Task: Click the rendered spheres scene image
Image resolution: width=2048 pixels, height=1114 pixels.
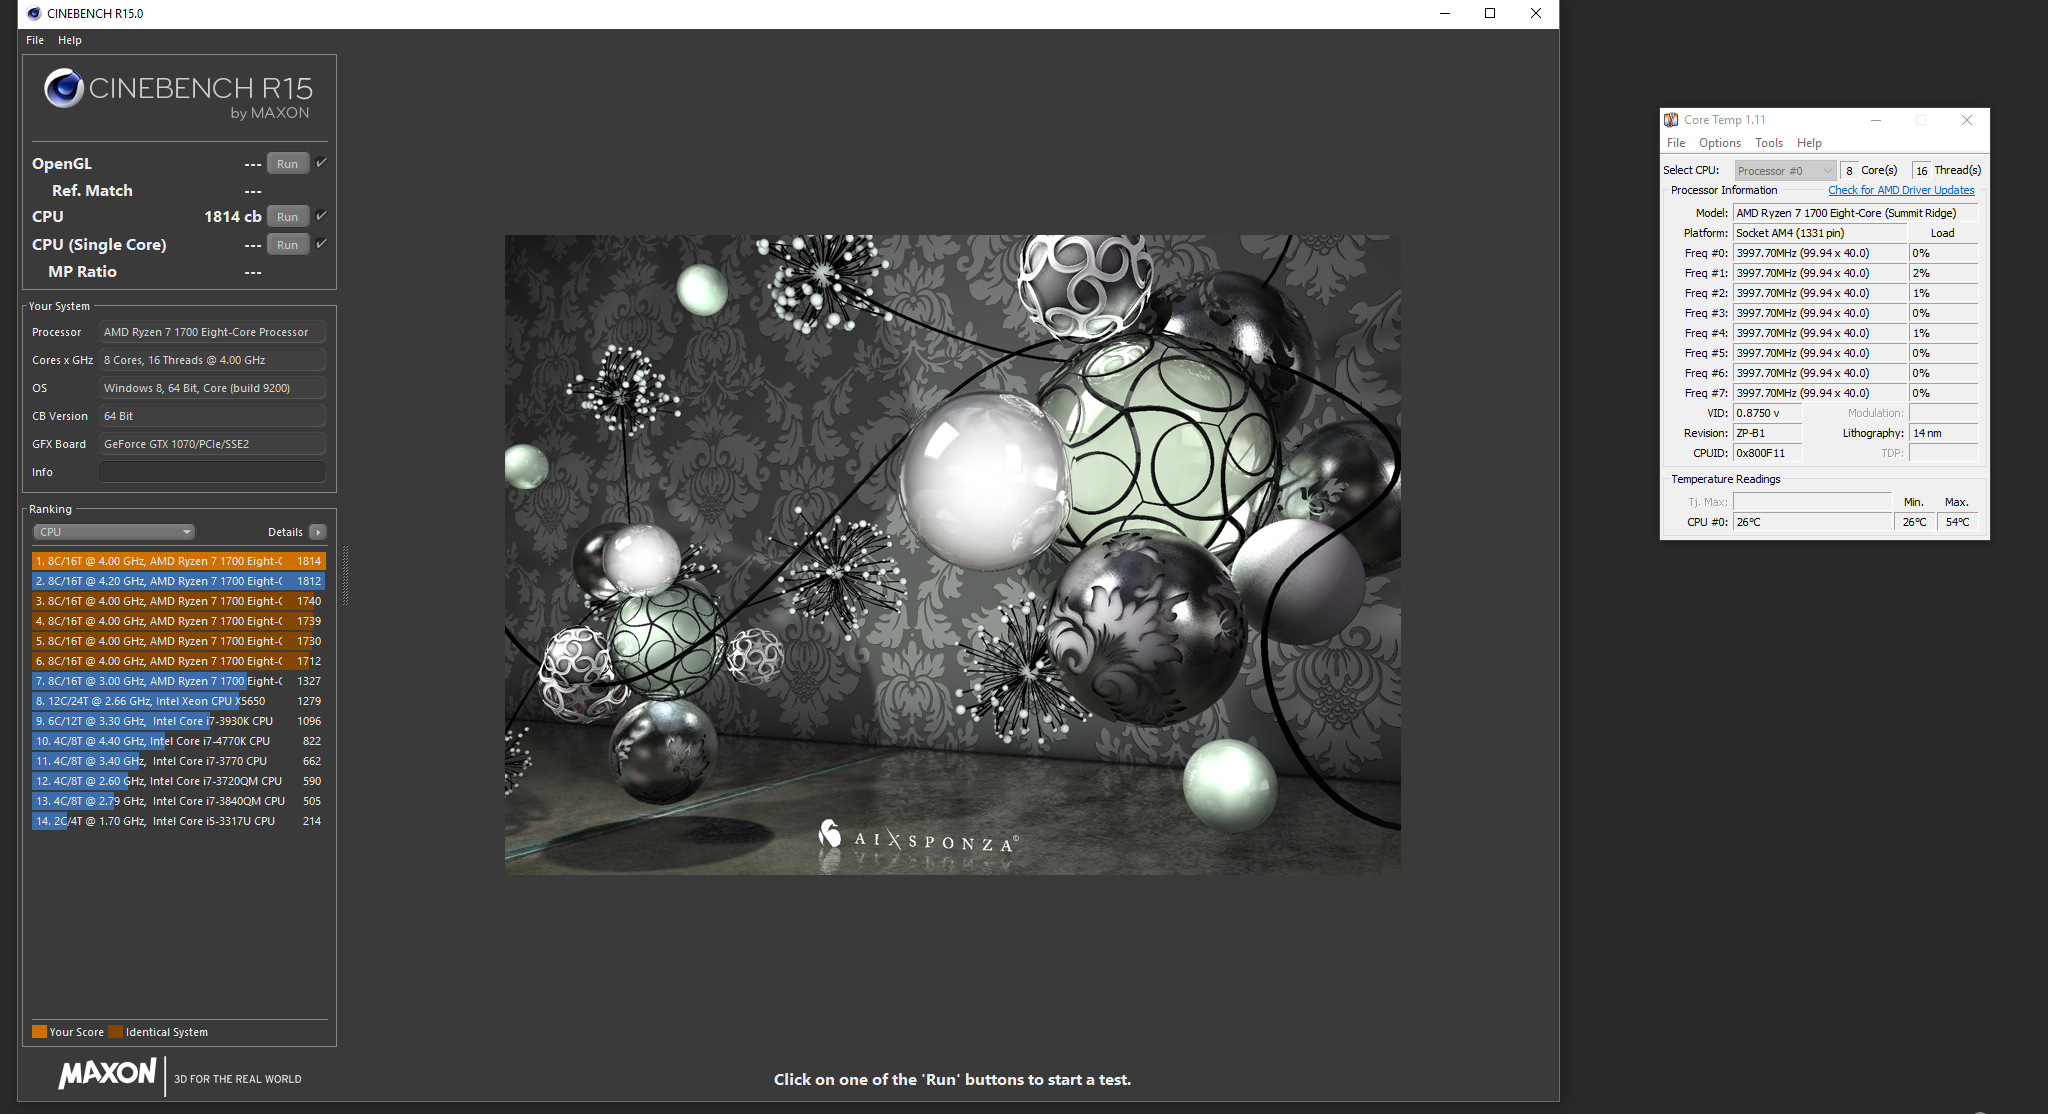Action: 952,555
